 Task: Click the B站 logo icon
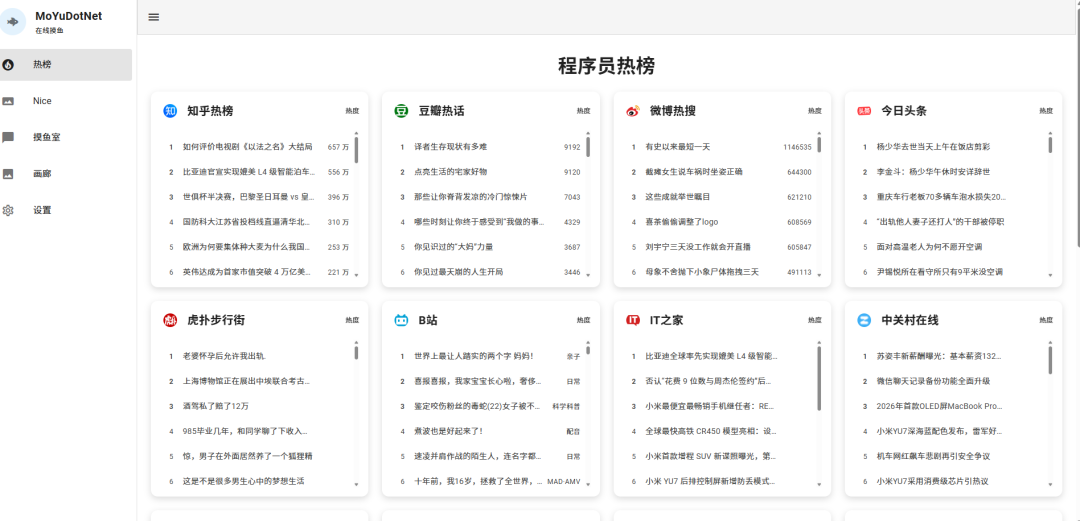click(x=402, y=320)
